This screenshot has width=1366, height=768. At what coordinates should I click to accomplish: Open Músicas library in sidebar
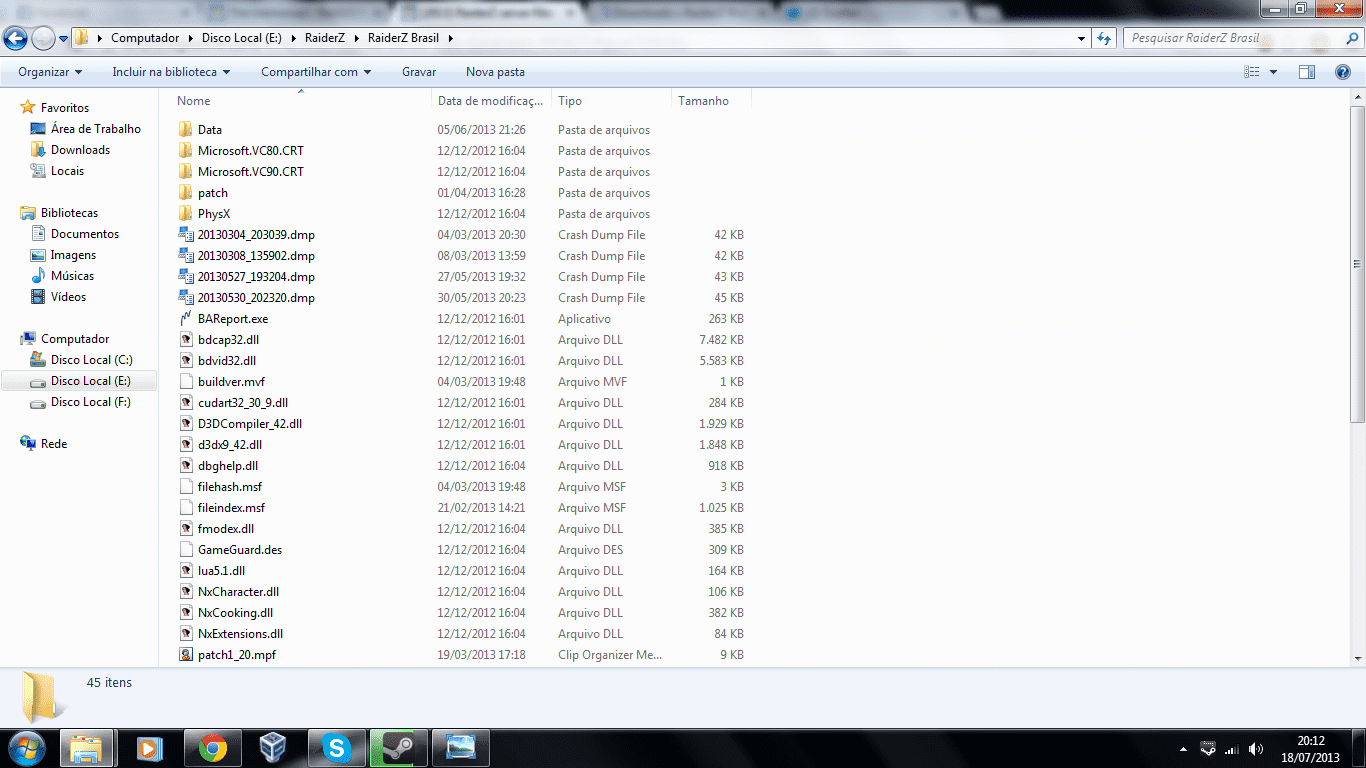[72, 276]
